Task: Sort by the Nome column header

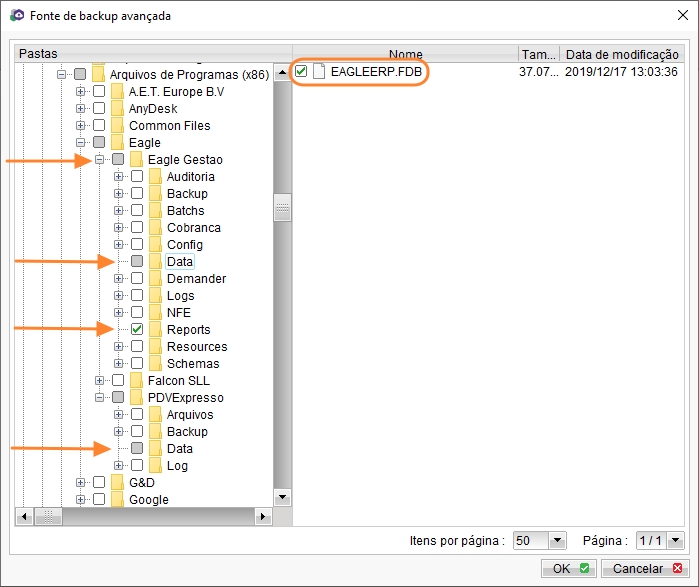Action: click(405, 54)
